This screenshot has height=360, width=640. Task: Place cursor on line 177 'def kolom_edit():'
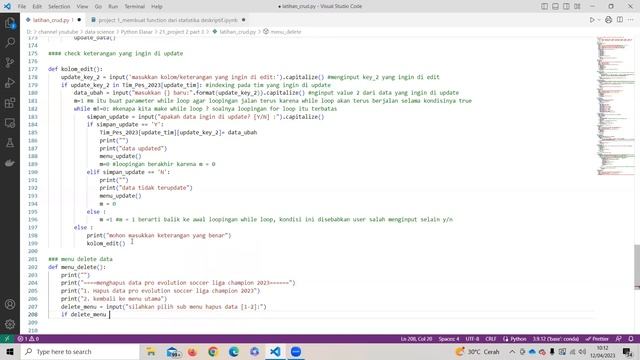pos(76,69)
